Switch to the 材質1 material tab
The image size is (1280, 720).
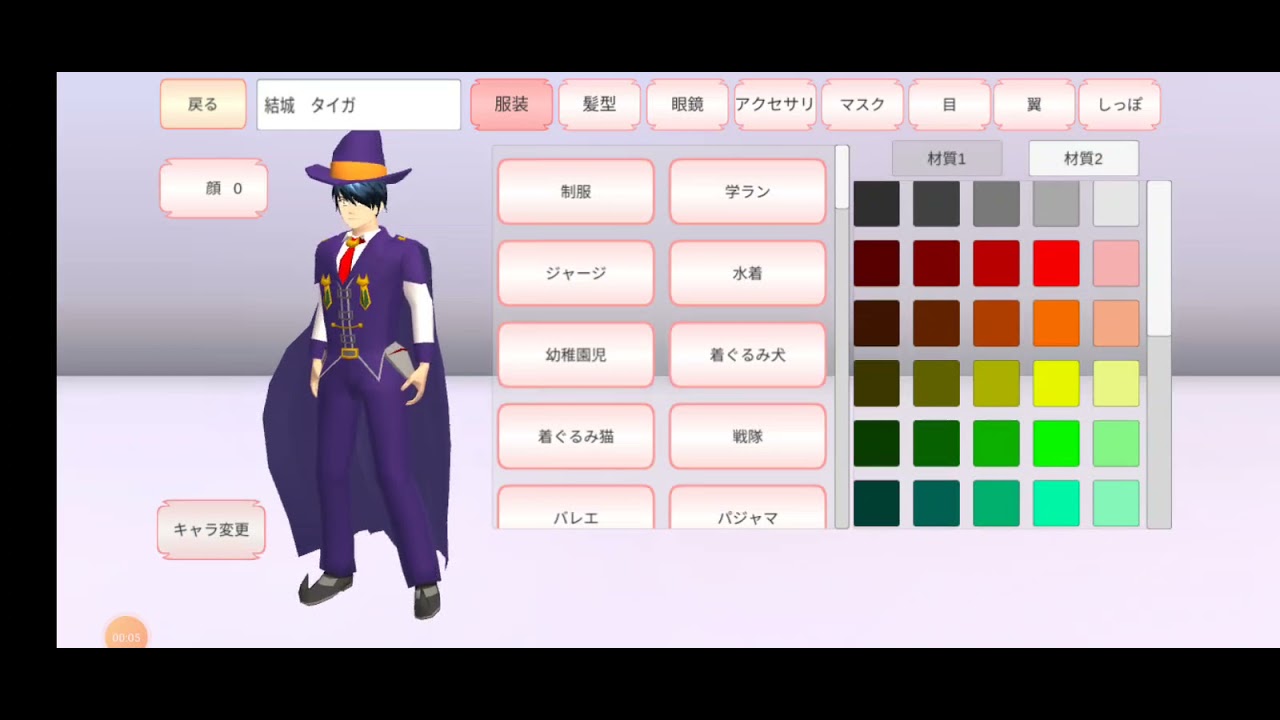click(947, 158)
